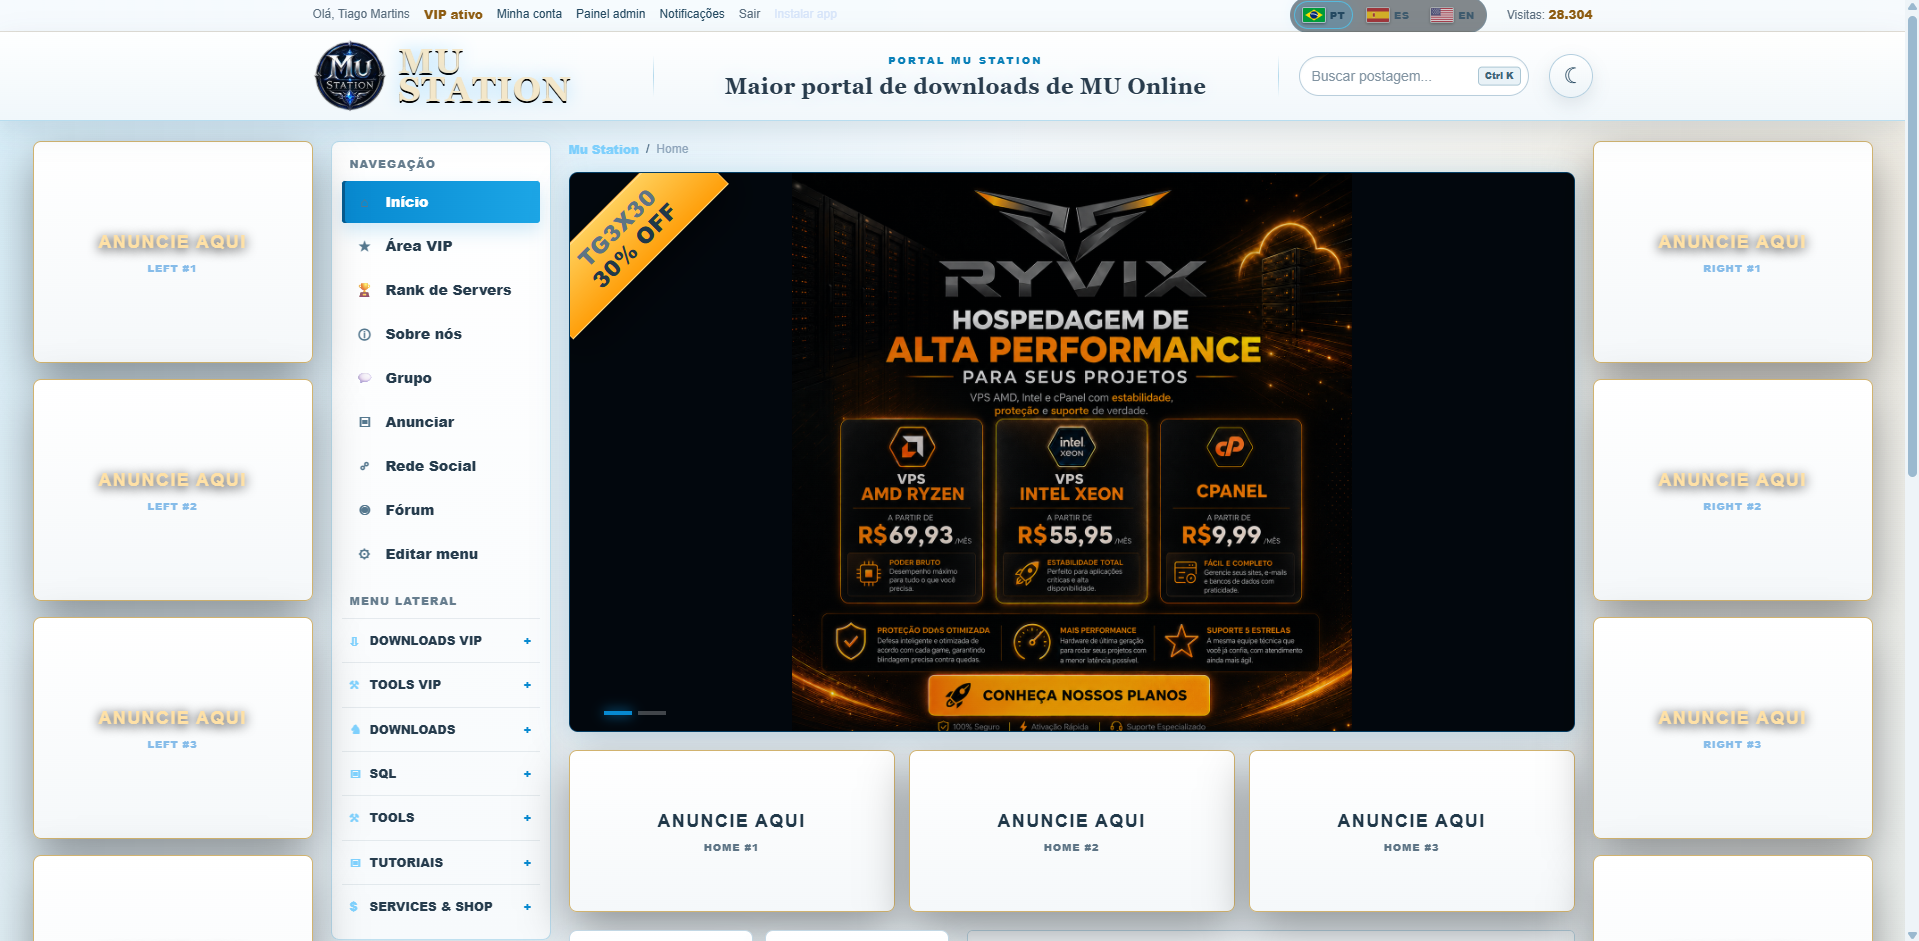The height and width of the screenshot is (941, 1919).
Task: Open the Sobre nós page
Action: [x=441, y=334]
